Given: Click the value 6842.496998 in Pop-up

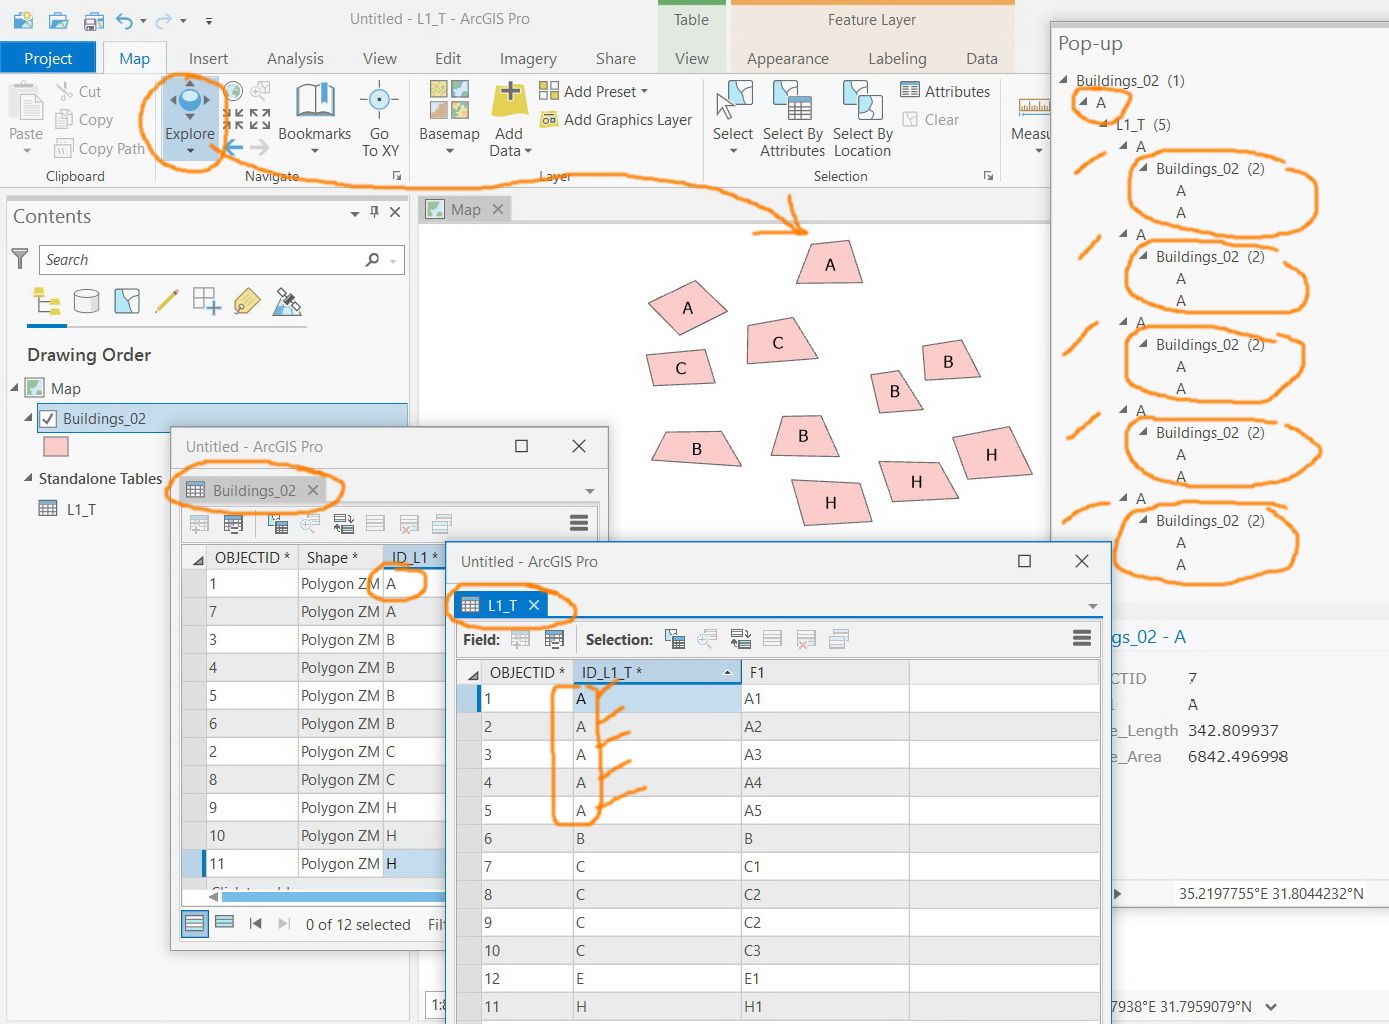Looking at the screenshot, I should point(1238,756).
